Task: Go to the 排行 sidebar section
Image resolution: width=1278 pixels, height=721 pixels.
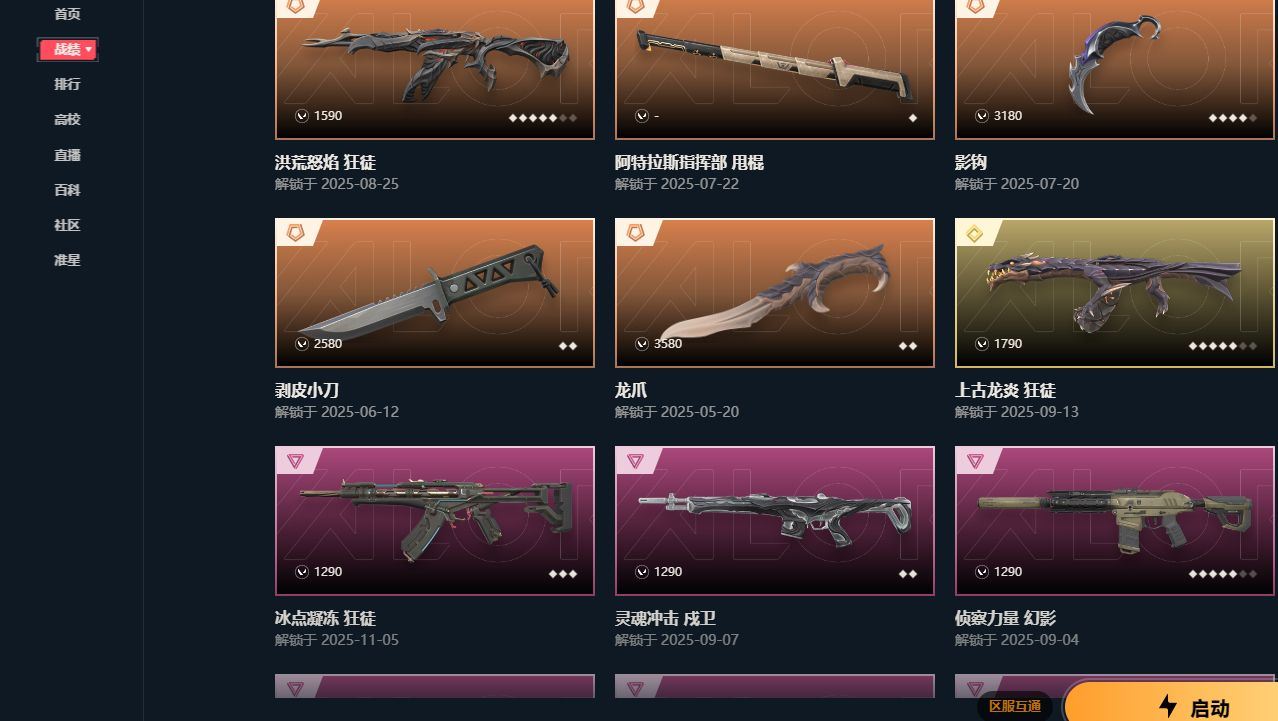Action: click(67, 84)
